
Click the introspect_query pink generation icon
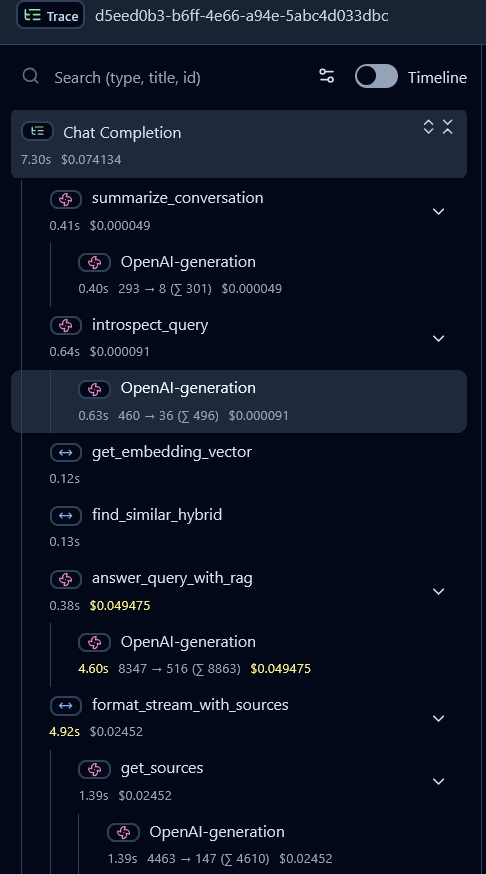click(66, 326)
